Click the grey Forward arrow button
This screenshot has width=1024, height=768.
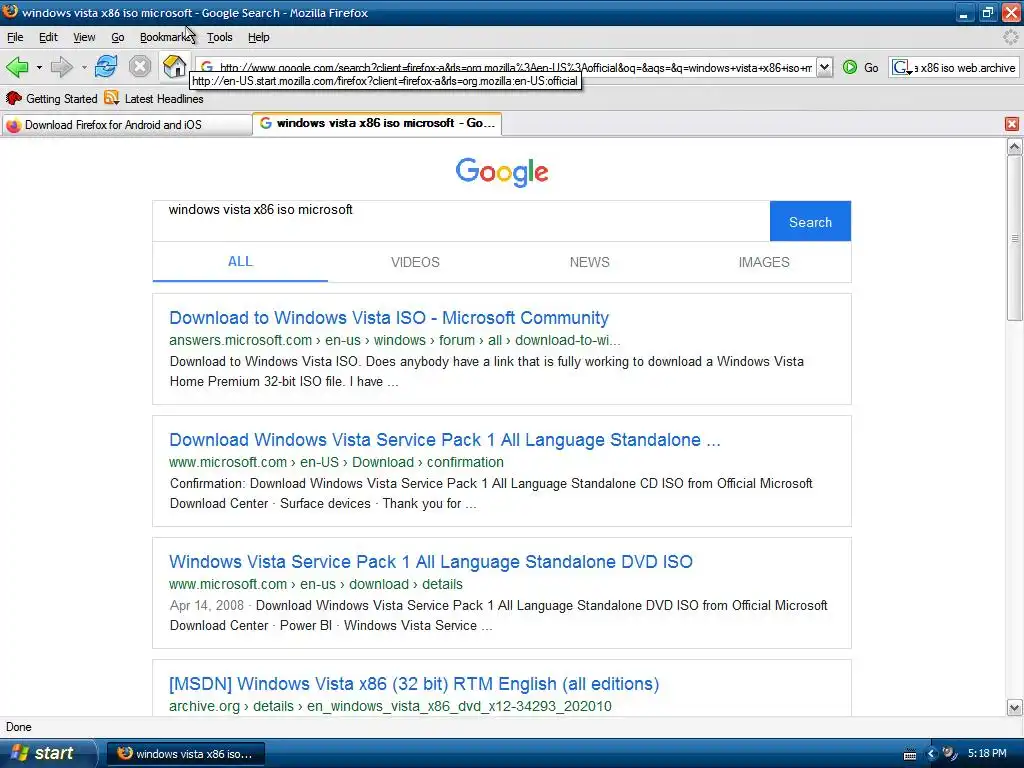[x=61, y=67]
